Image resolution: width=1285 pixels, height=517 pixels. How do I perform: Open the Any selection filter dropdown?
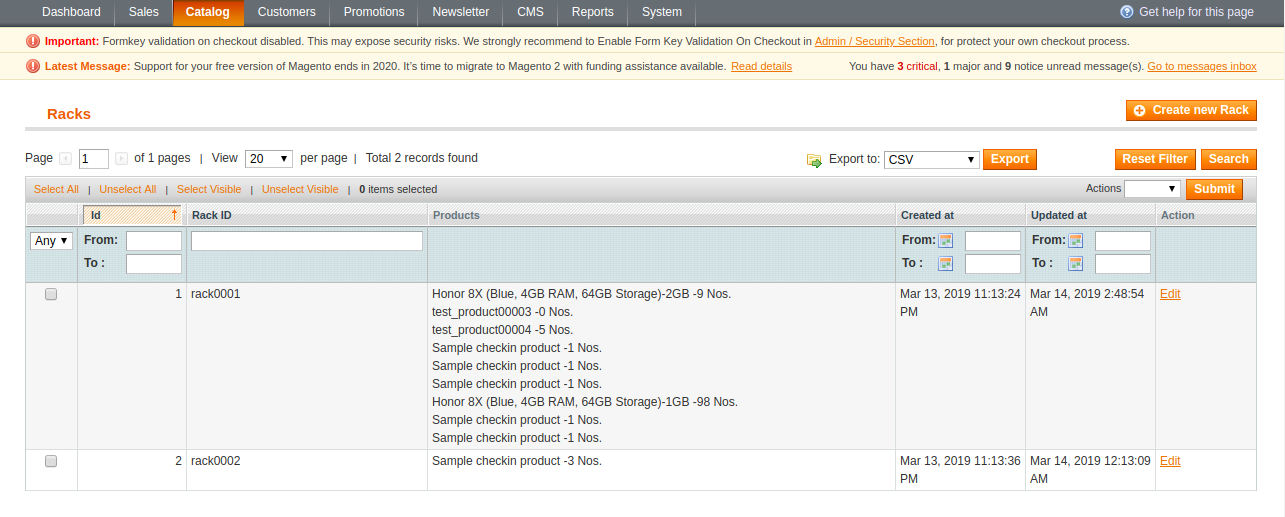(51, 241)
